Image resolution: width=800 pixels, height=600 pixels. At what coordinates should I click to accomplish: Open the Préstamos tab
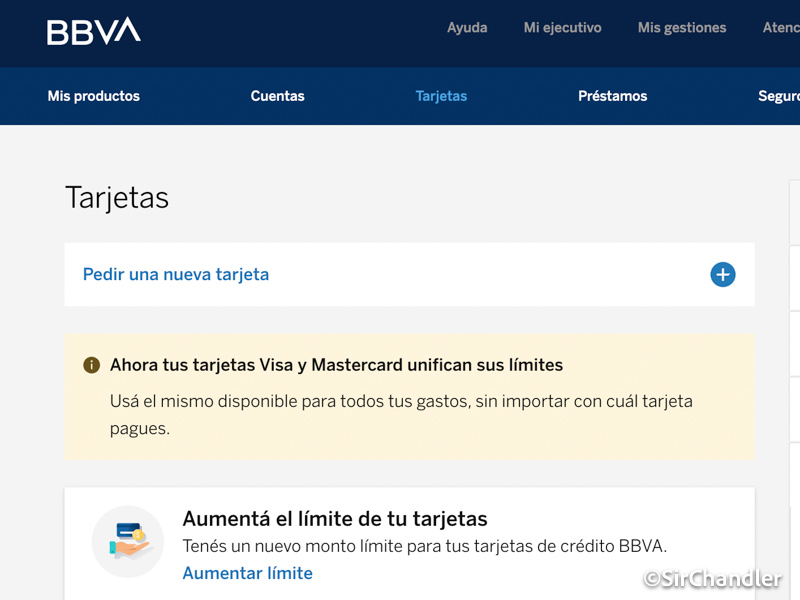click(x=612, y=96)
